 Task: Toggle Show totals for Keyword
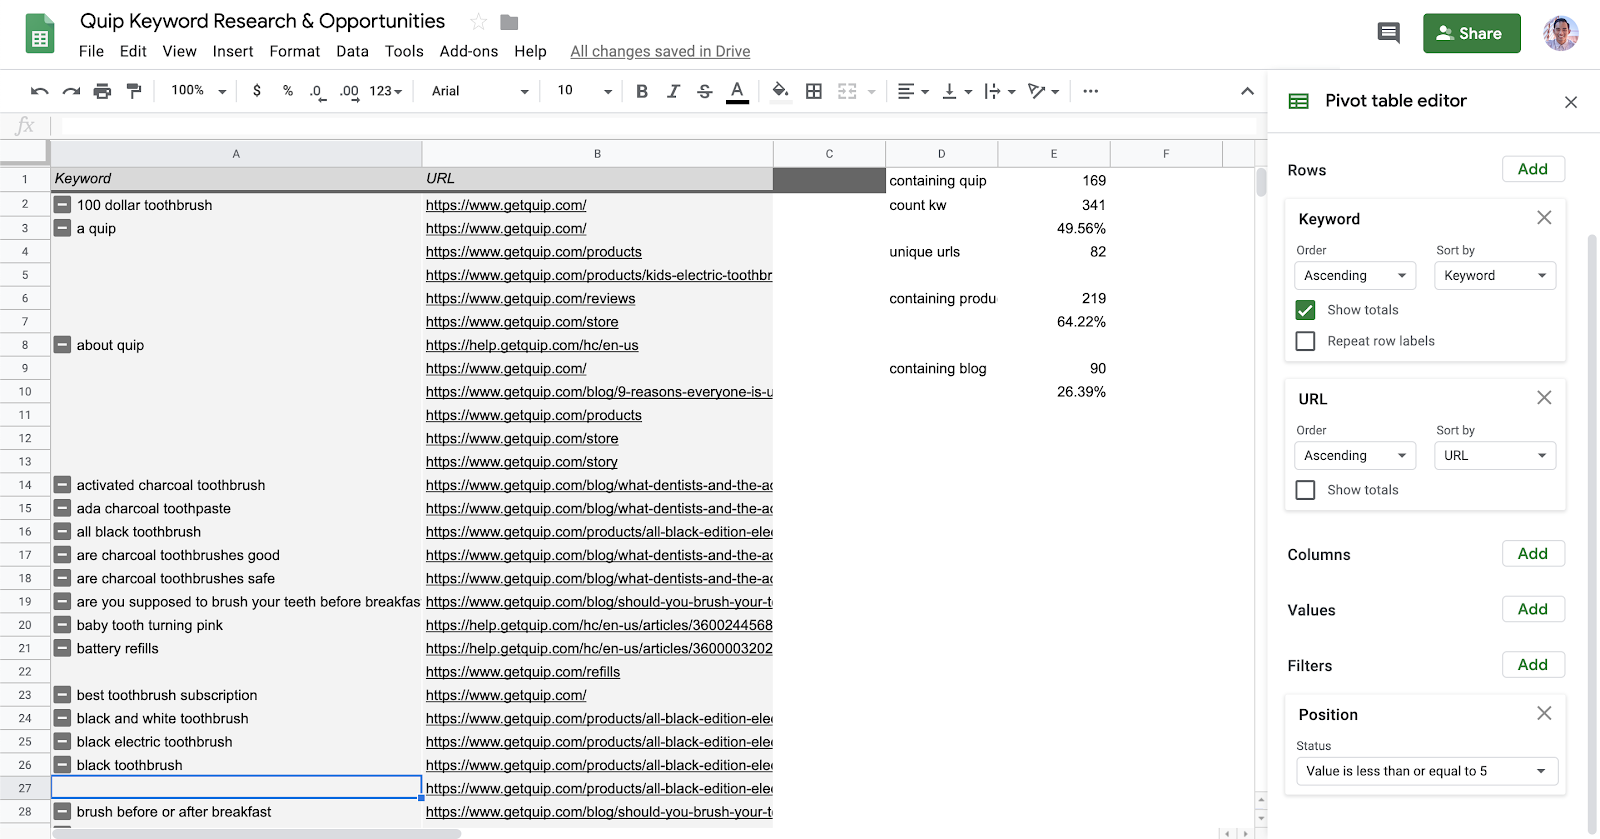1305,310
